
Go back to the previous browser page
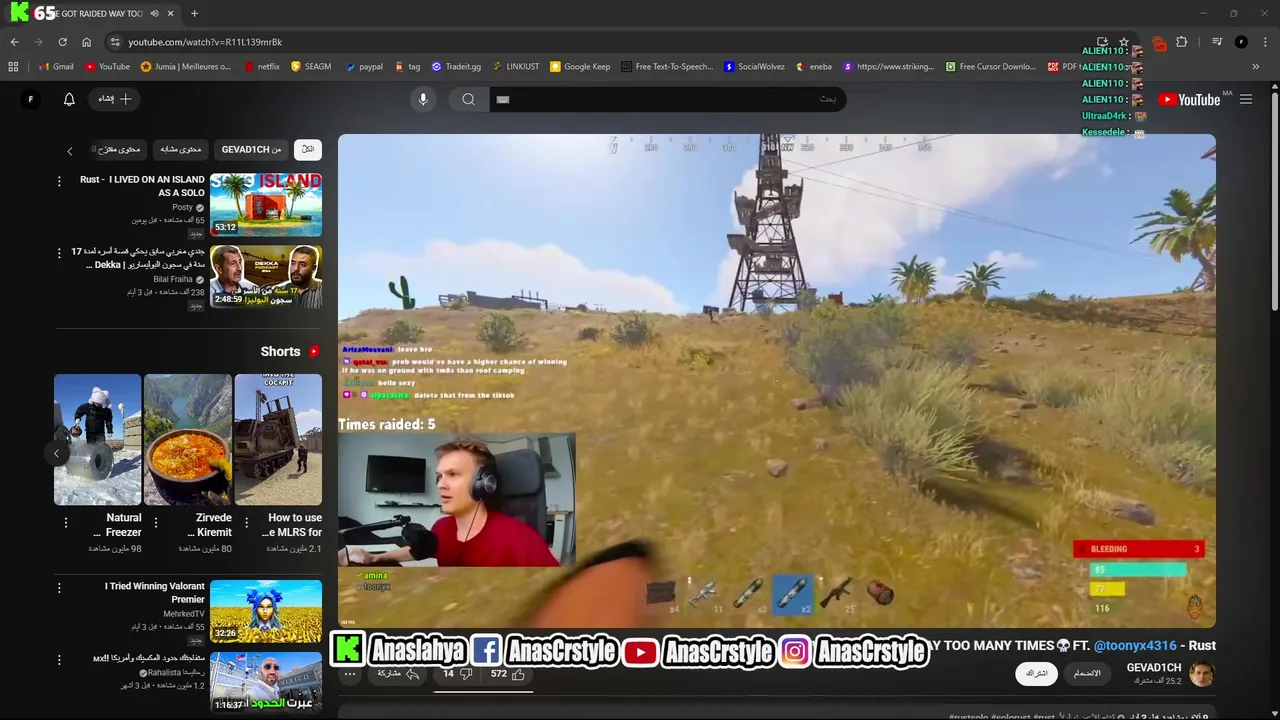pyautogui.click(x=14, y=42)
